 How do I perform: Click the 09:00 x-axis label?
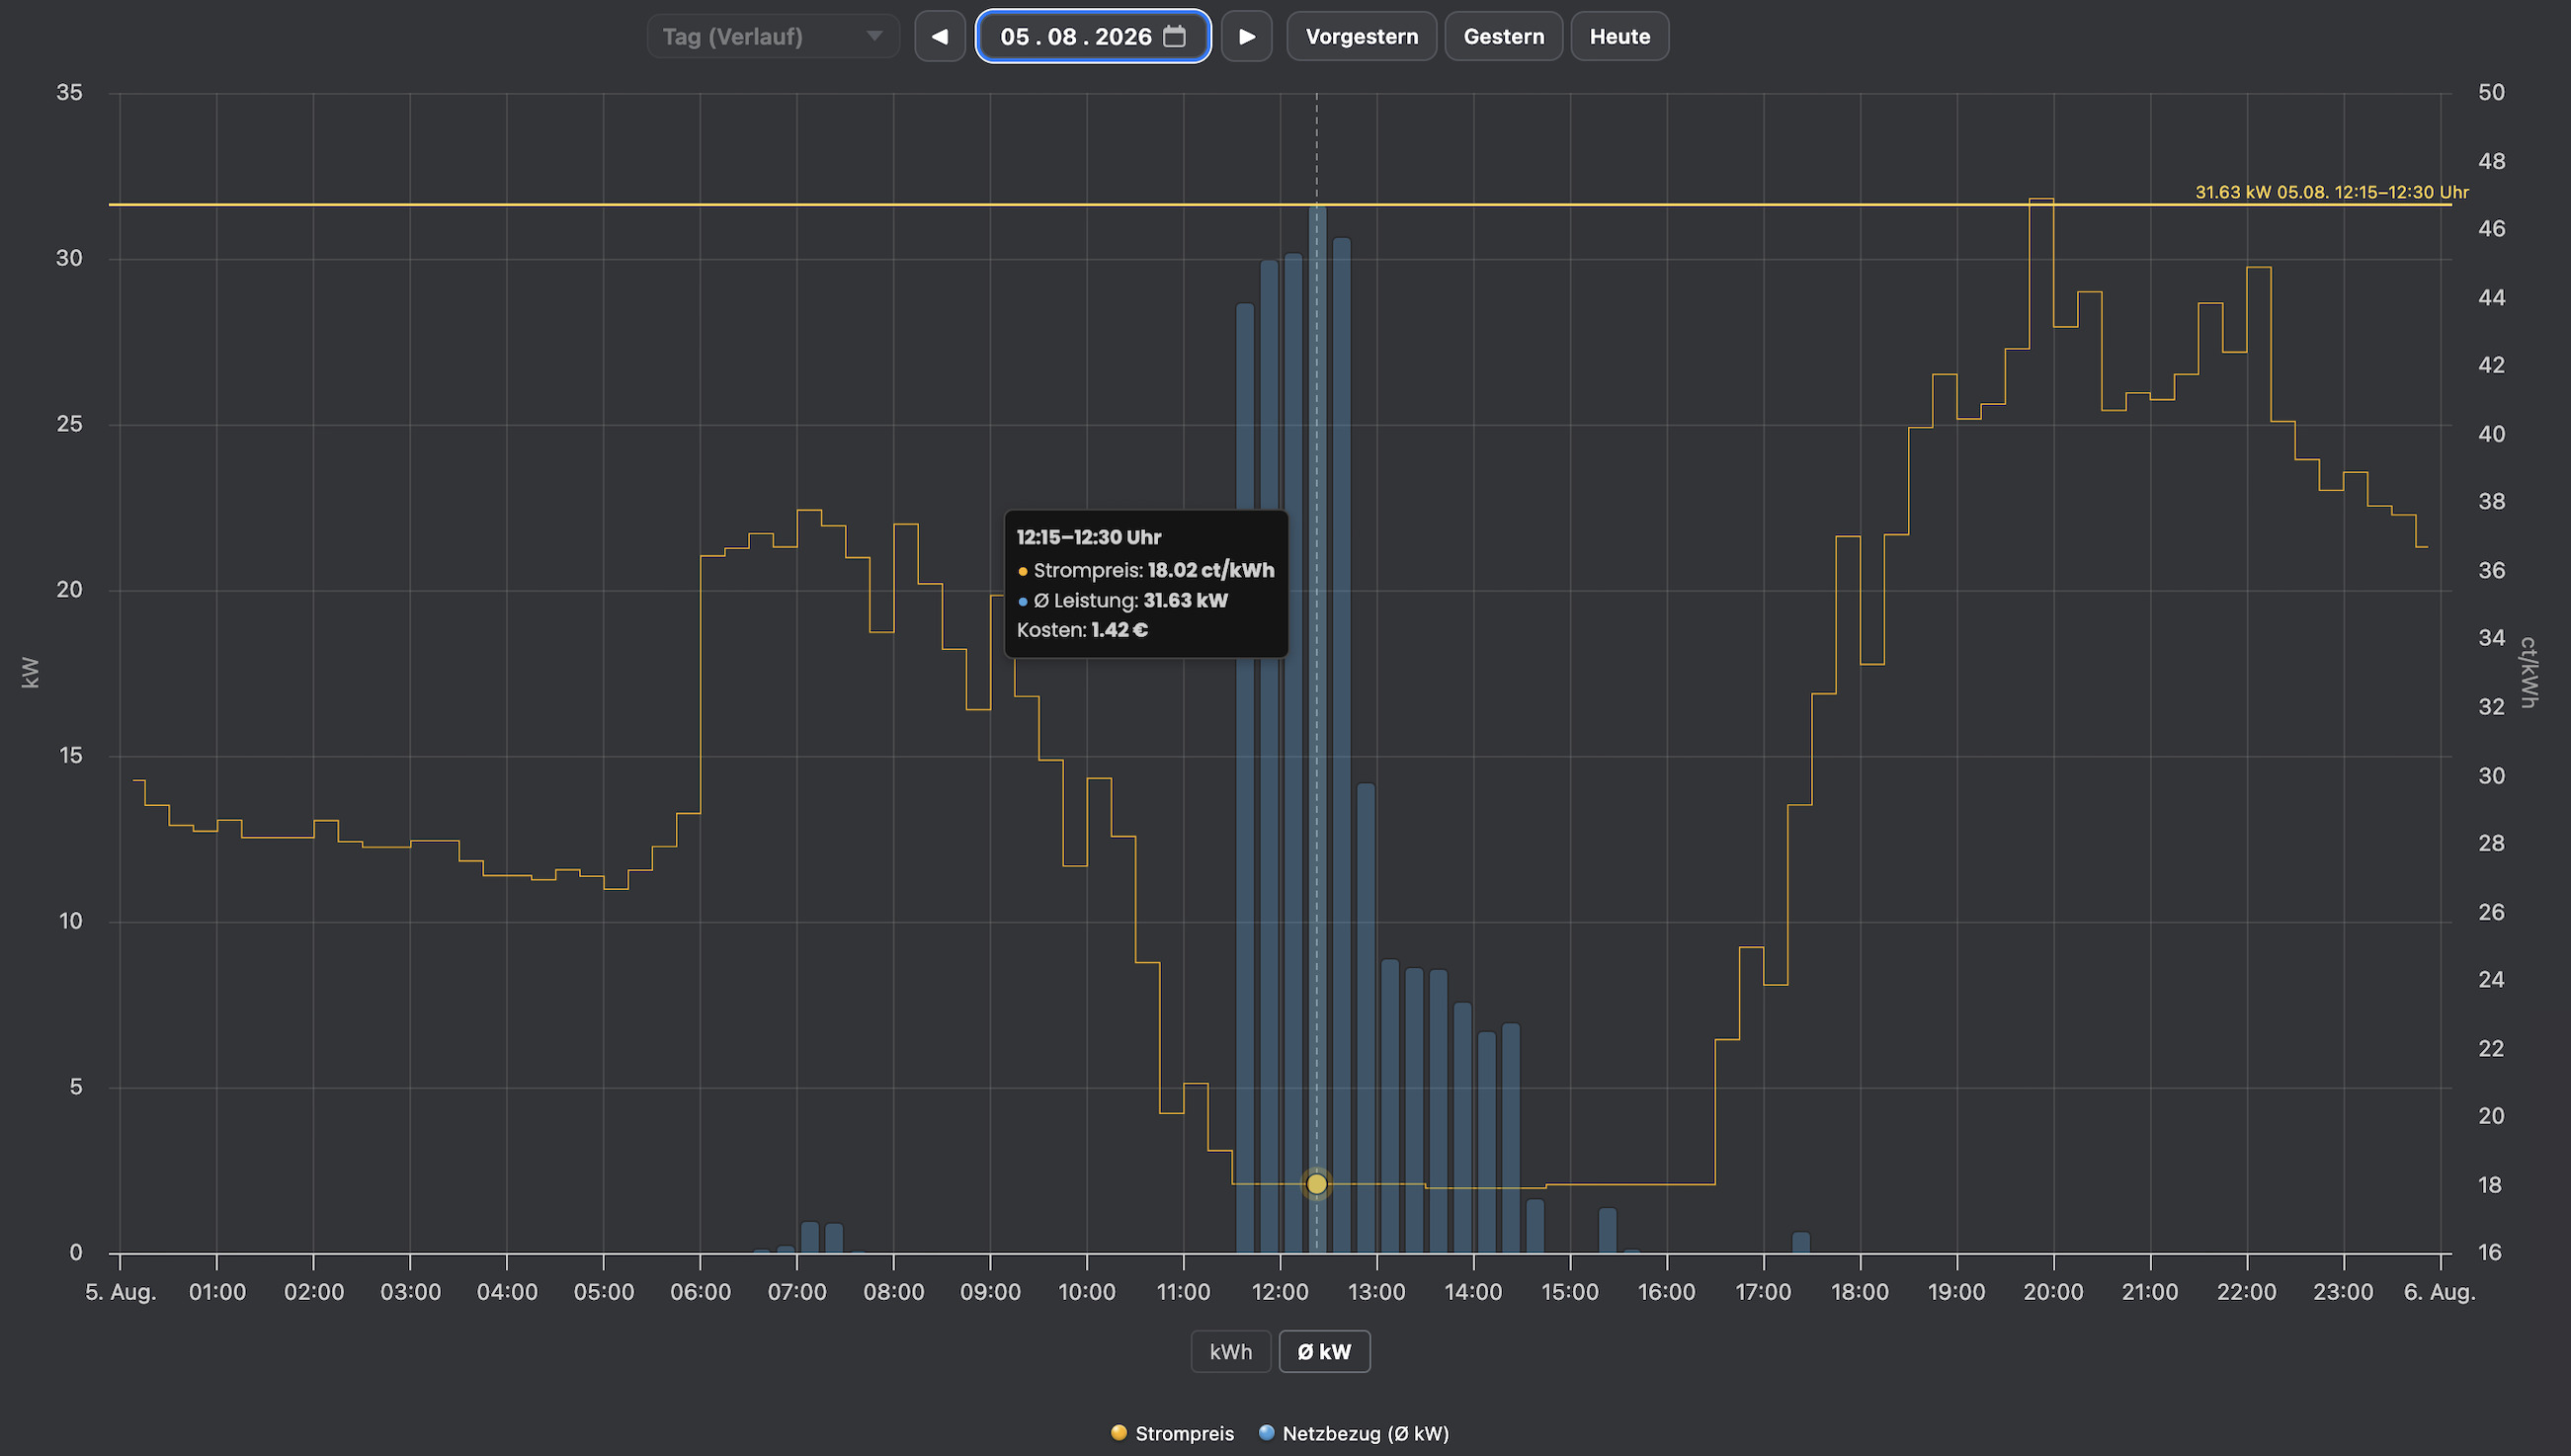coord(990,1292)
